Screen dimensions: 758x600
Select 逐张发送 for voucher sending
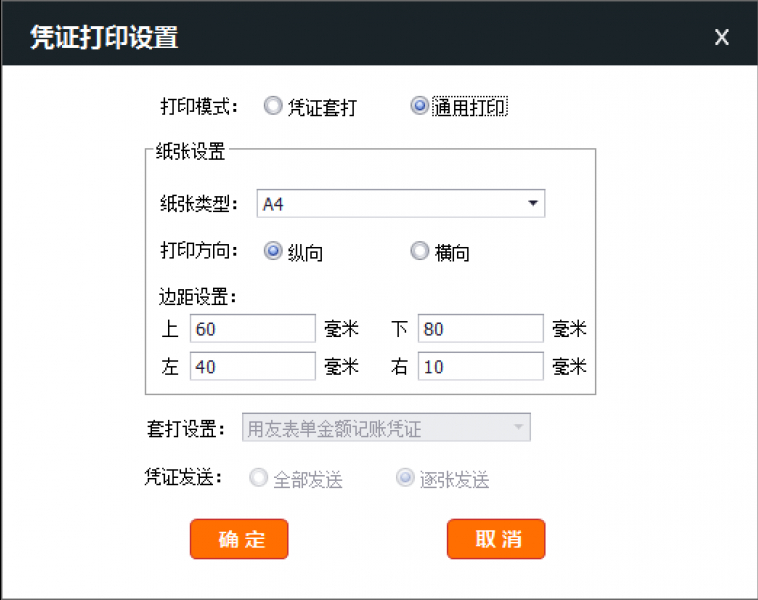(x=405, y=479)
